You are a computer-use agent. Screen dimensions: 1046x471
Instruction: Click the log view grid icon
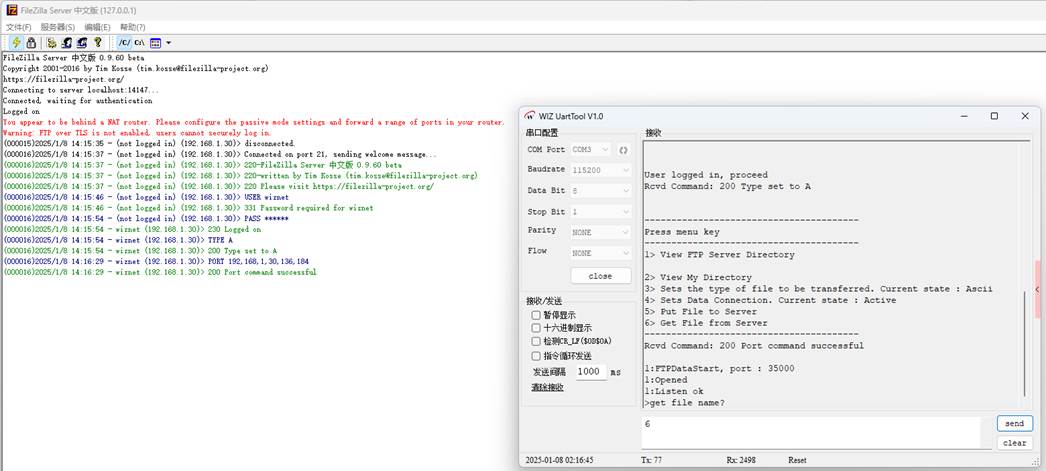156,43
